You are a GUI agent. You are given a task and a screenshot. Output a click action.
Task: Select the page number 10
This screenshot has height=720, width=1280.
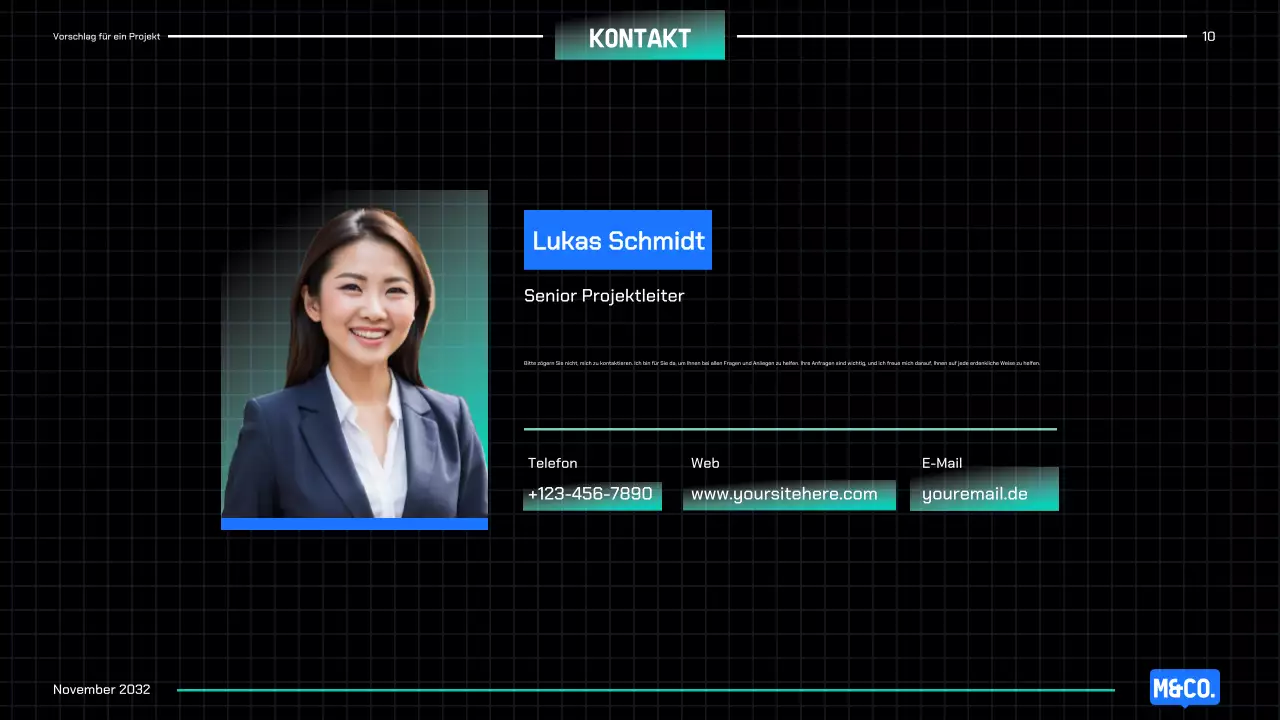tap(1208, 37)
